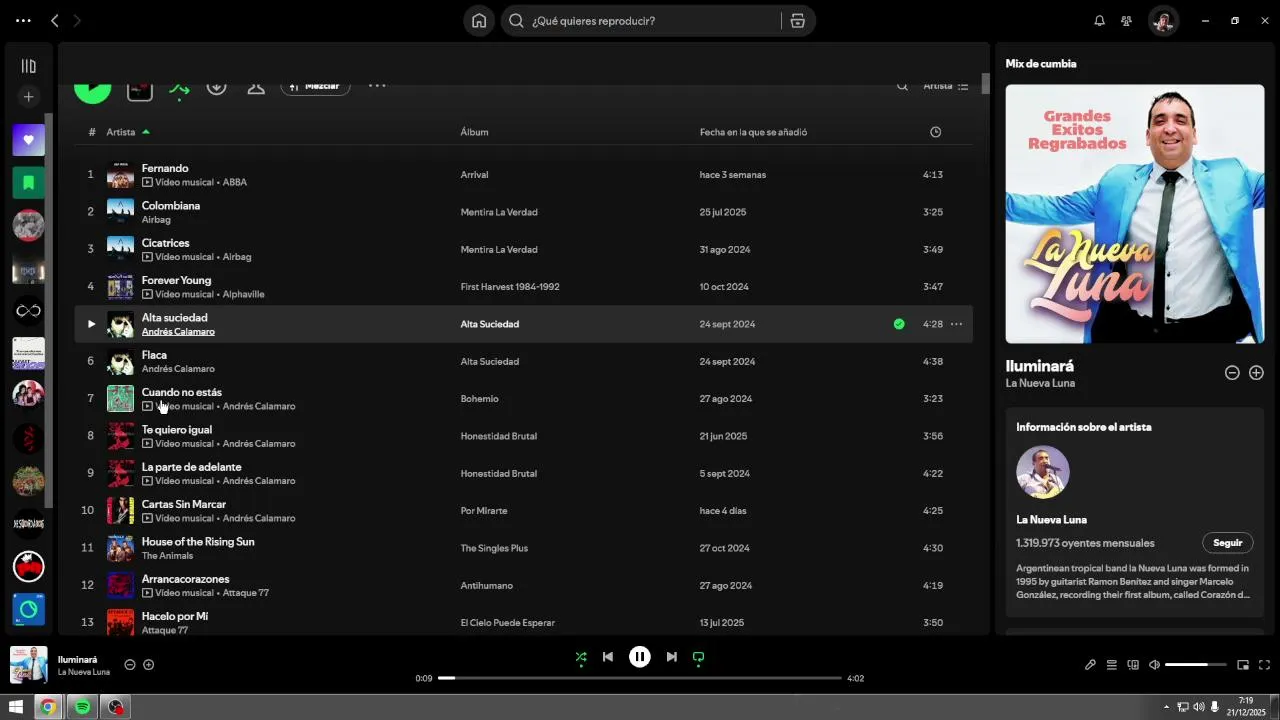The image size is (1280, 720).
Task: Open the notifications bell
Action: 1099,21
